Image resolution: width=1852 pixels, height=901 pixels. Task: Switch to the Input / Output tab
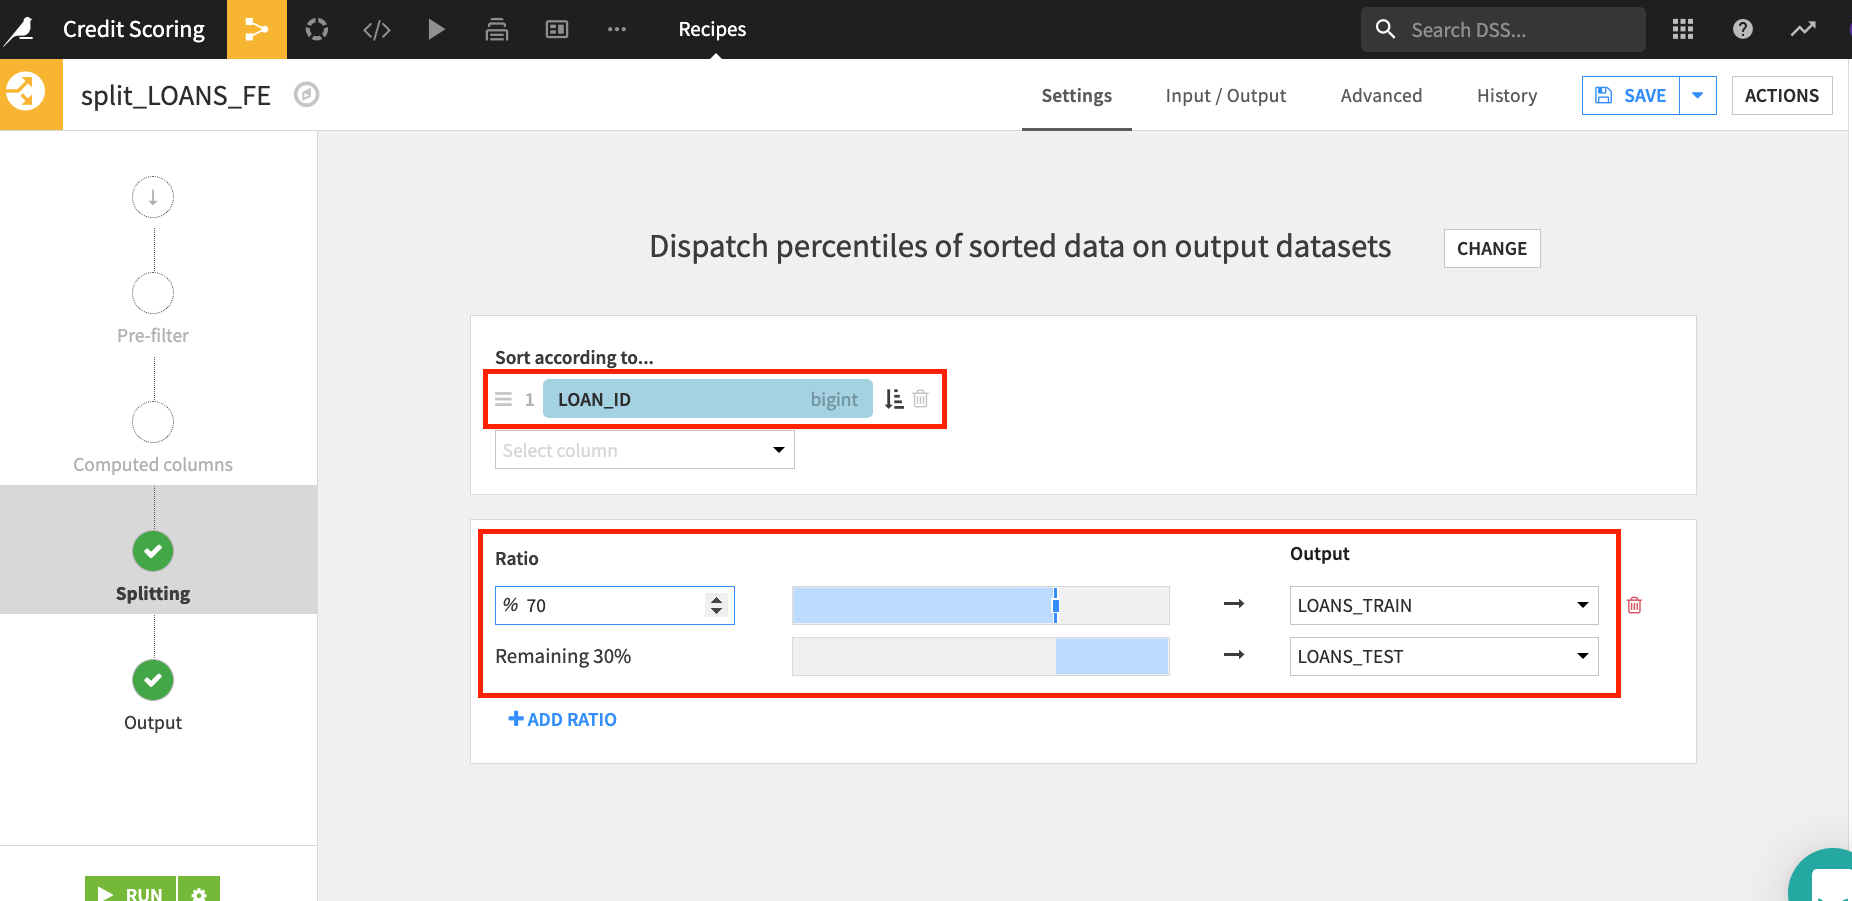tap(1225, 96)
